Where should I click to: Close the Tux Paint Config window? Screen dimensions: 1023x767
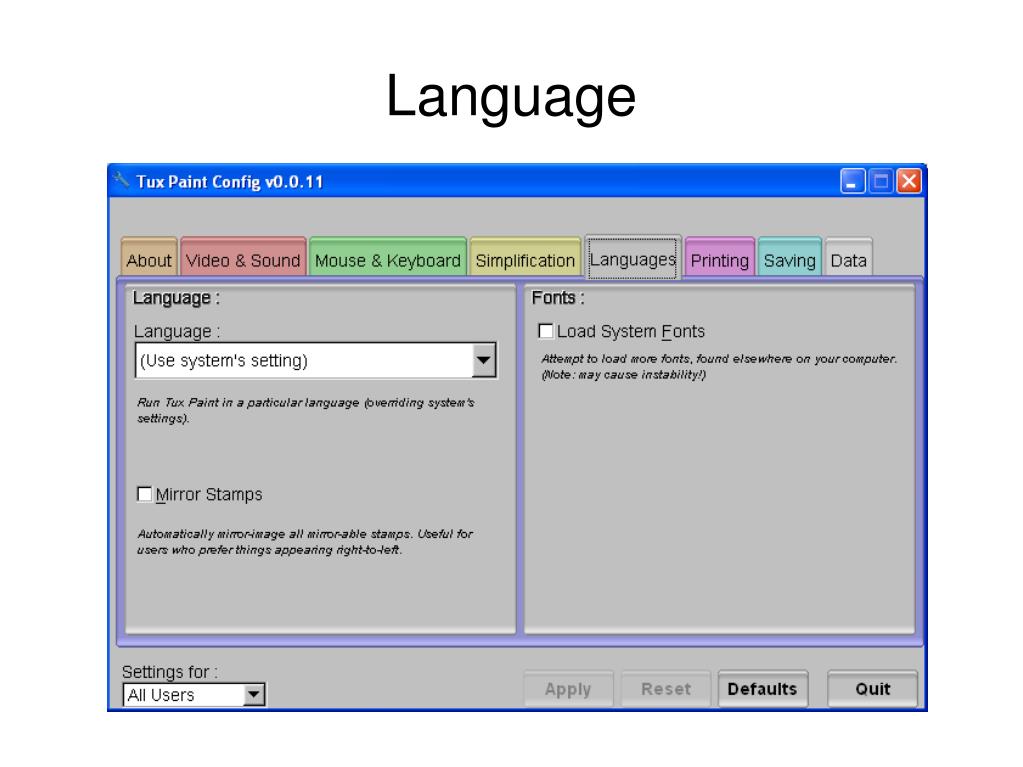[909, 181]
